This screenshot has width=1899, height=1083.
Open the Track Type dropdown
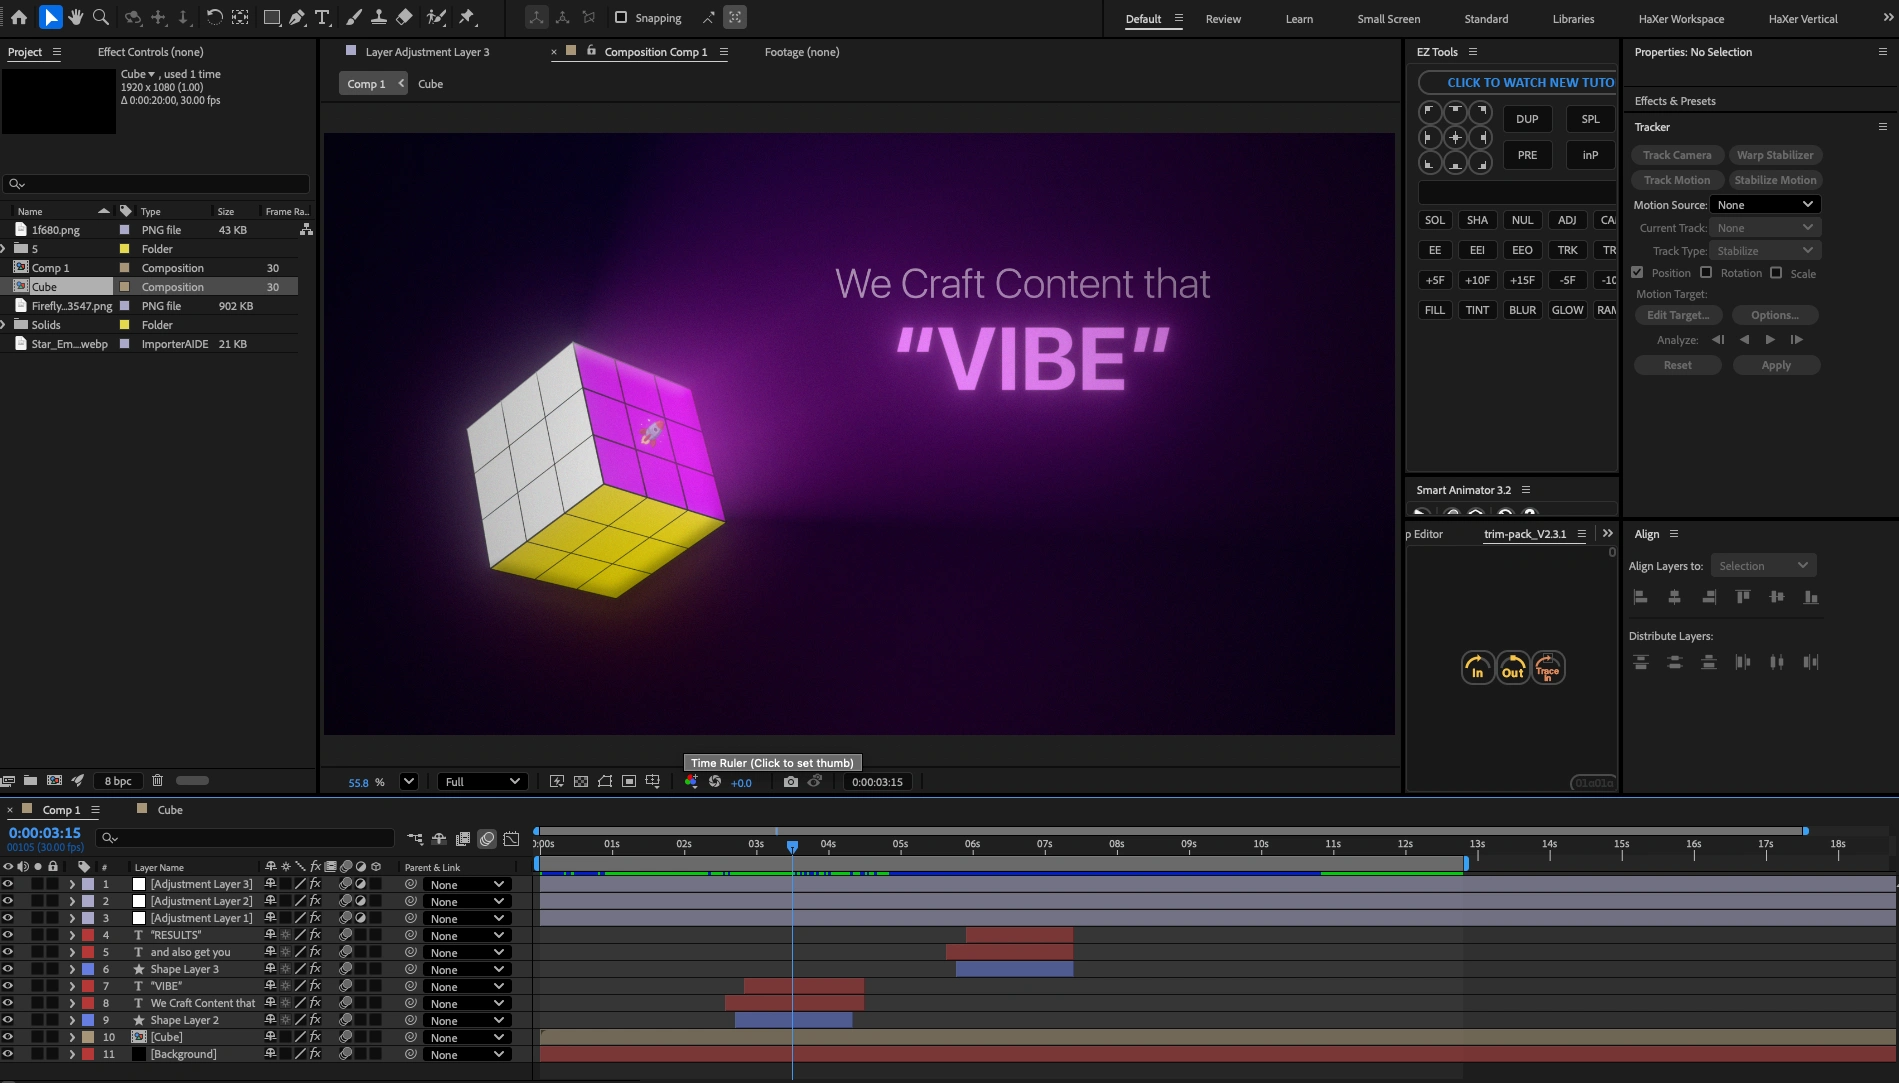(1764, 250)
